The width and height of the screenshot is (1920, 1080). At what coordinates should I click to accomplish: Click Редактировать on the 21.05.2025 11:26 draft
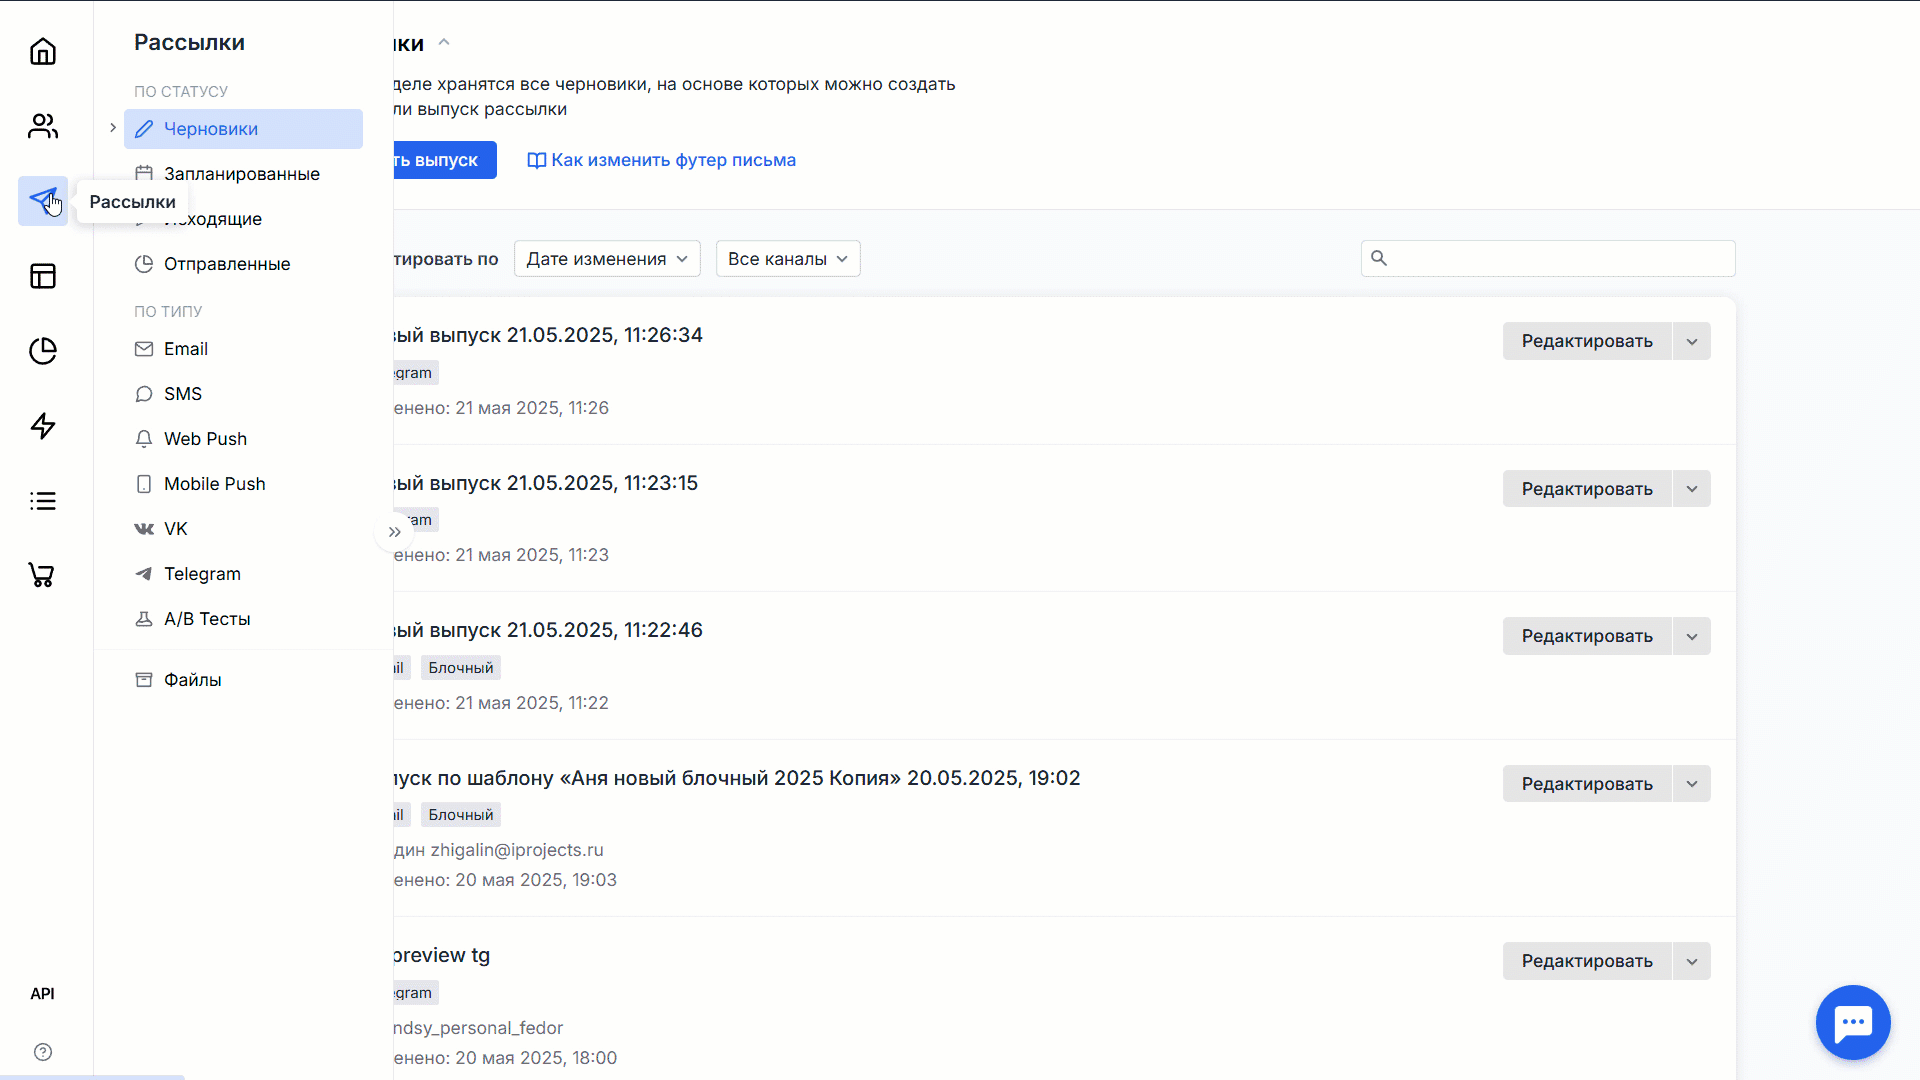click(1586, 341)
